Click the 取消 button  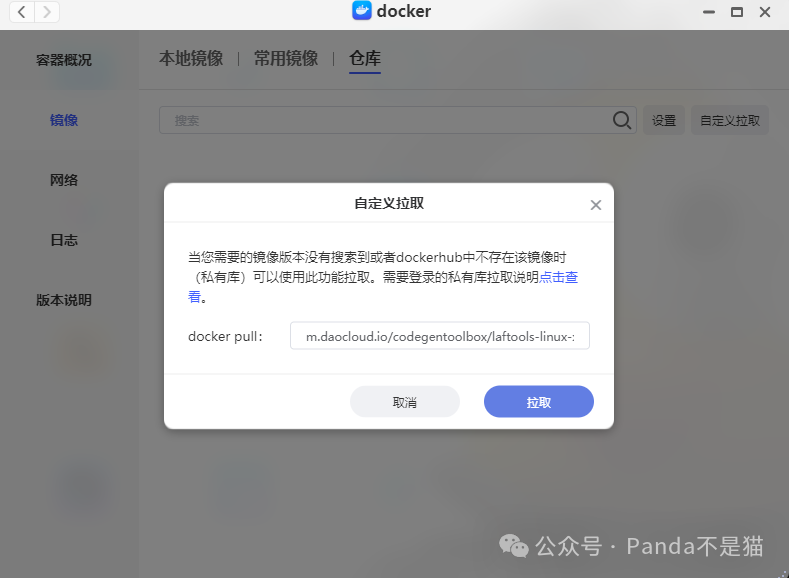pos(405,401)
